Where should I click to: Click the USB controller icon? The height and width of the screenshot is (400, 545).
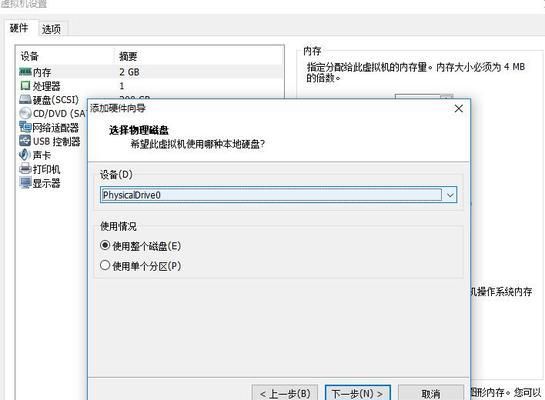click(x=25, y=141)
